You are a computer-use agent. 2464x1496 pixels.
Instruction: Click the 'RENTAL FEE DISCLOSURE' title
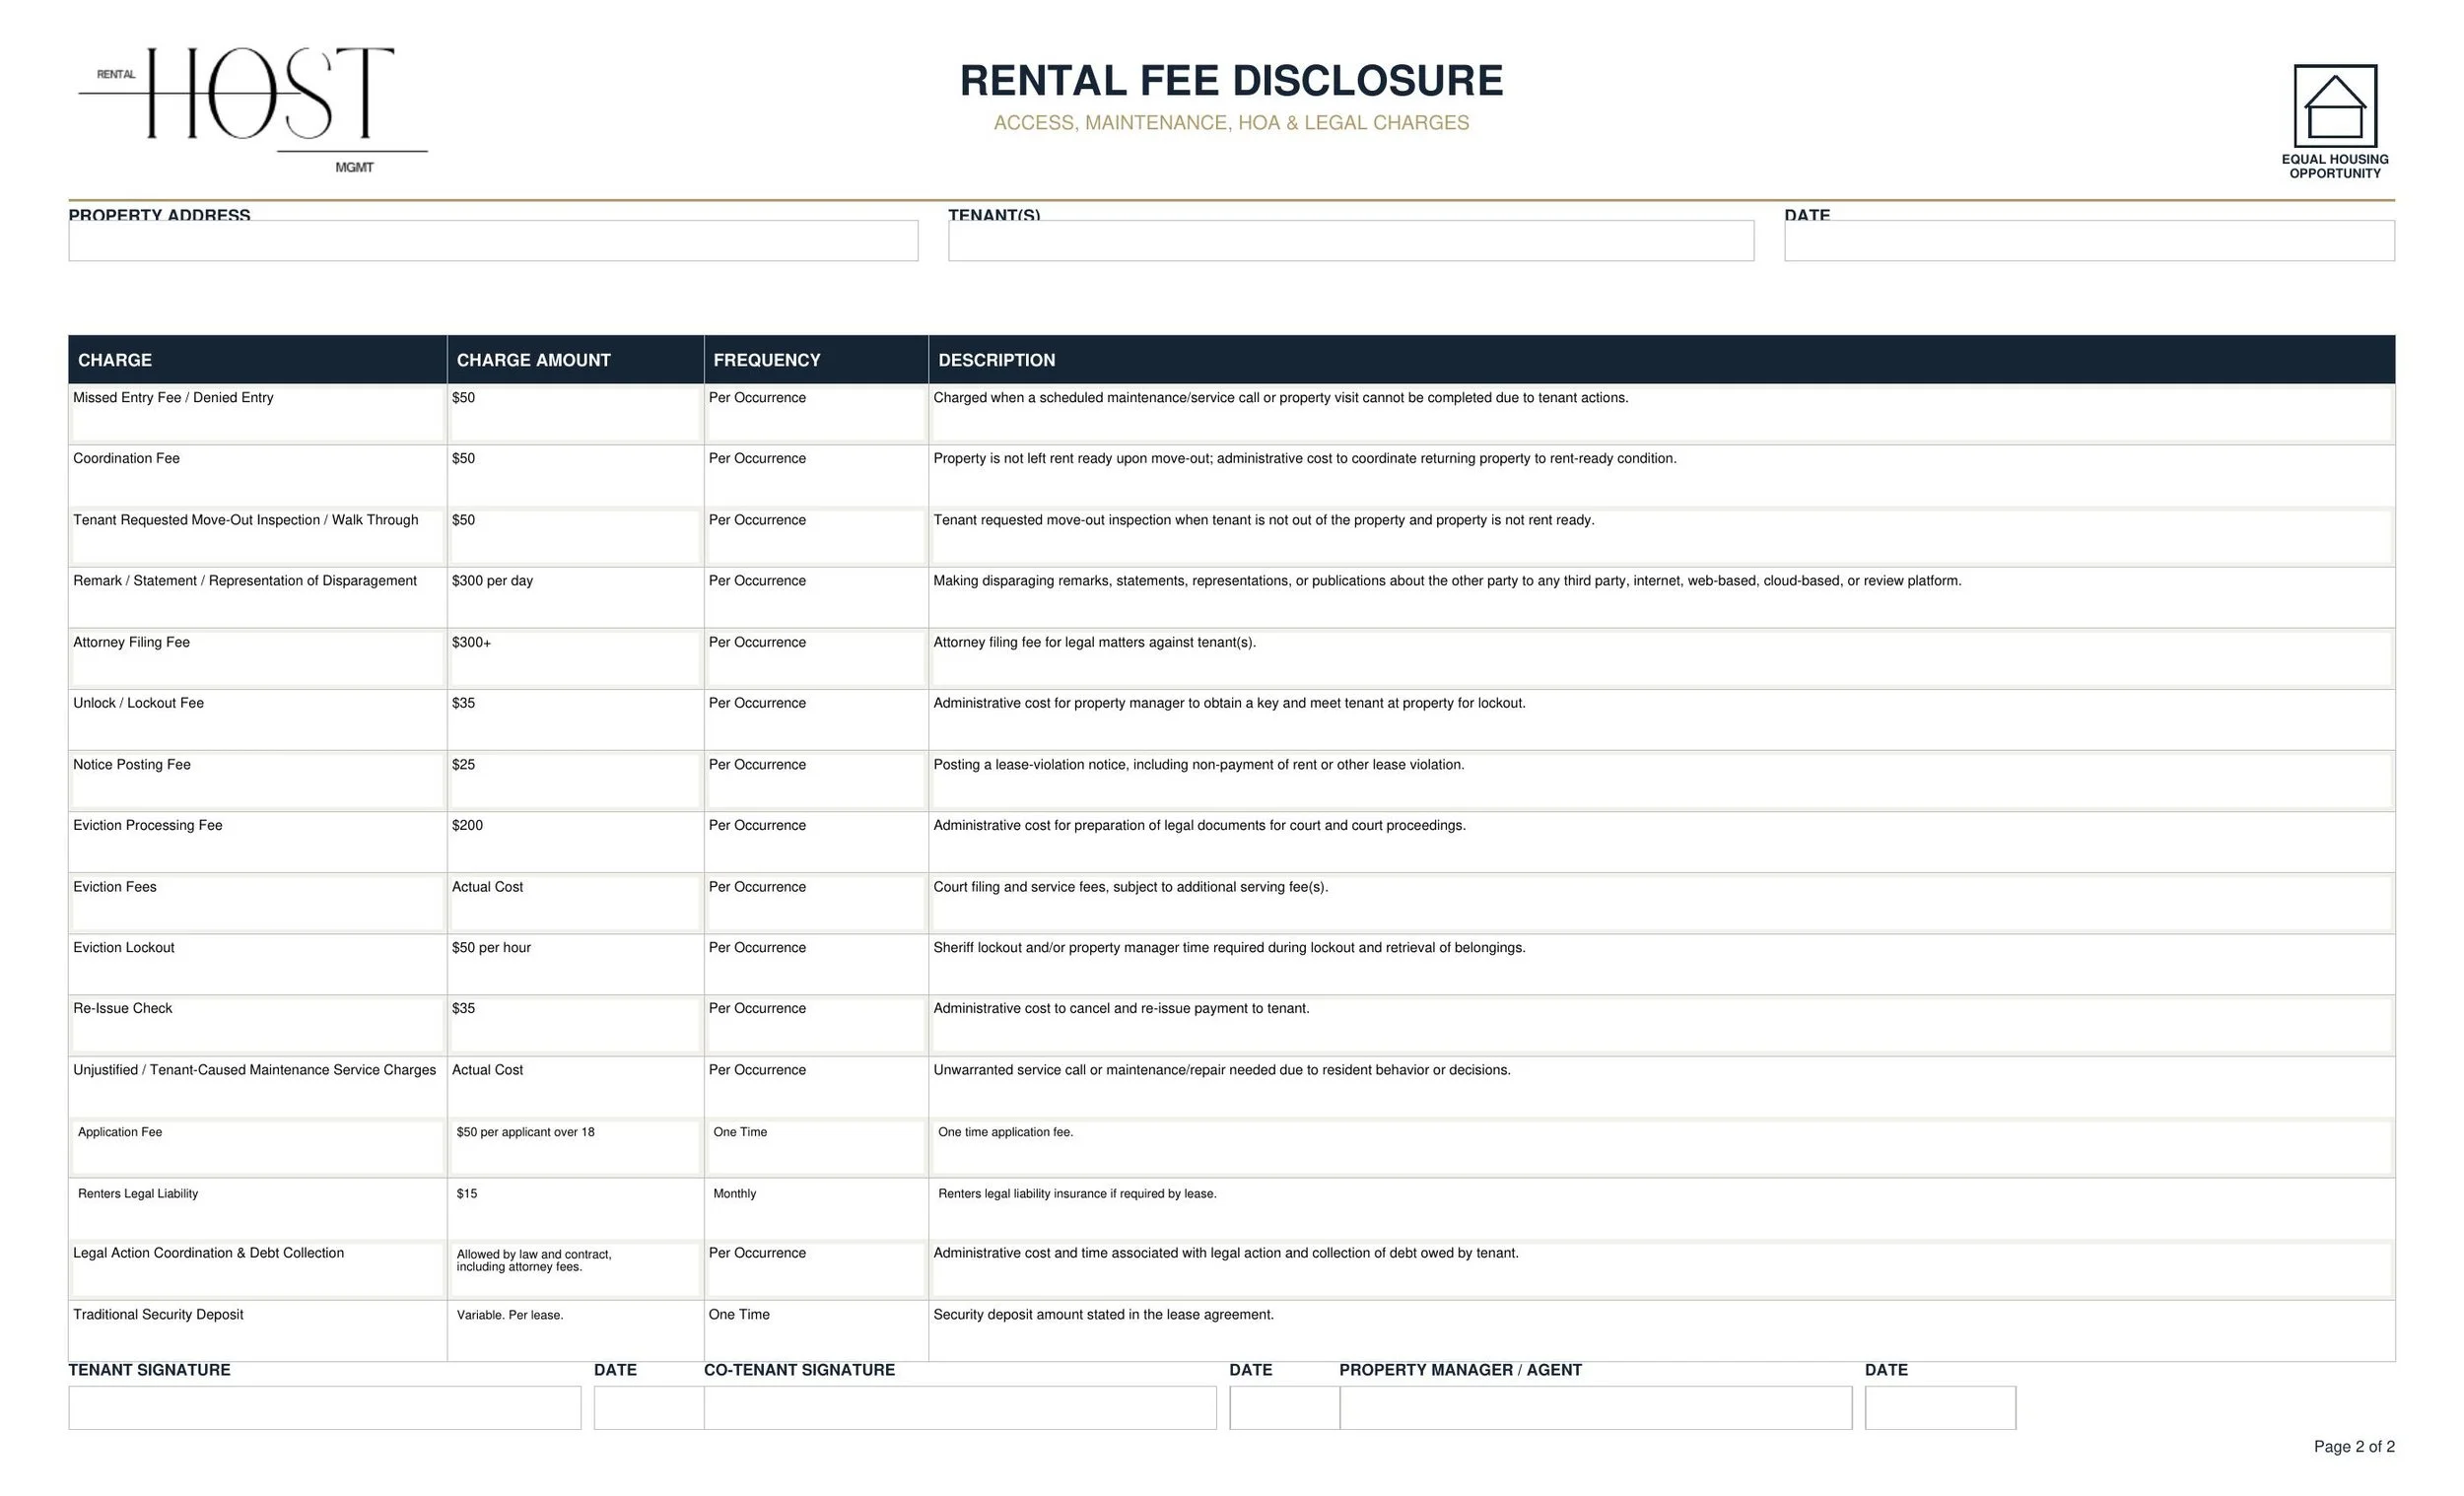1231,81
